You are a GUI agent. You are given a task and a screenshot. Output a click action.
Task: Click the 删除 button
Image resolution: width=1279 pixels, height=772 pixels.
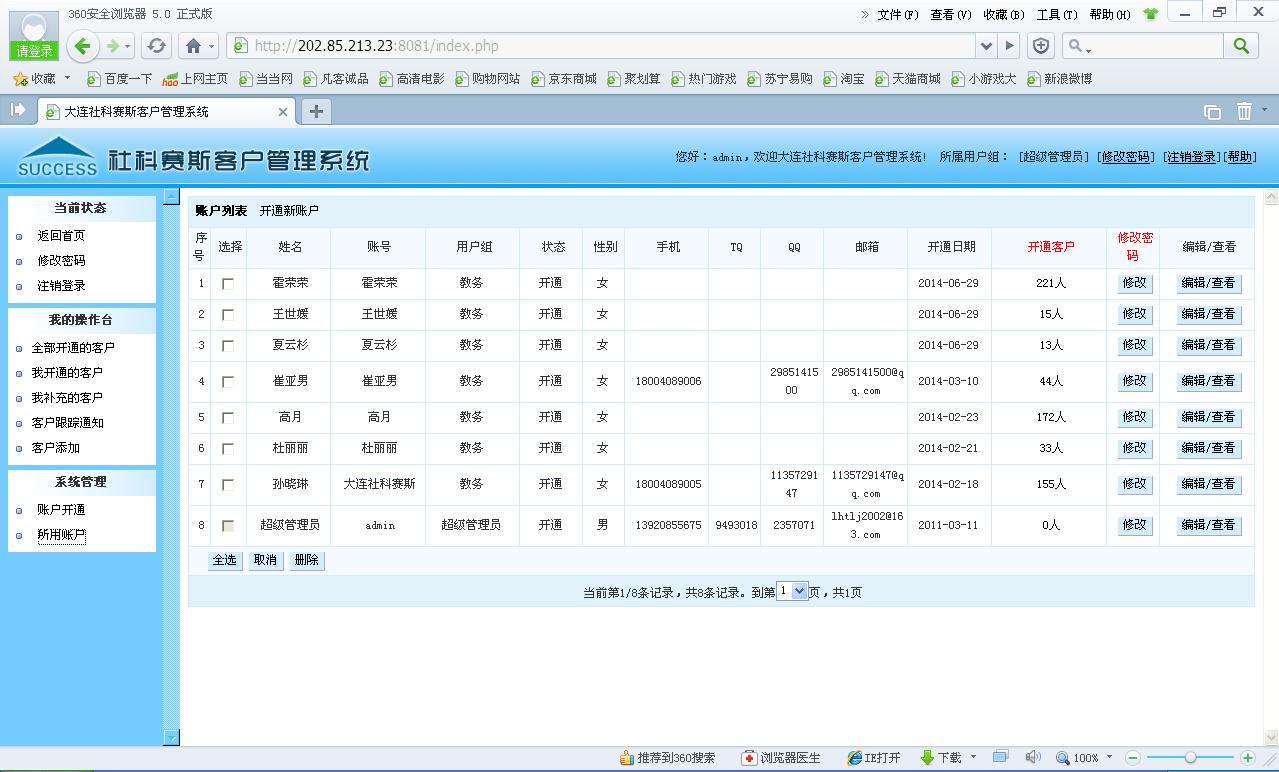point(306,560)
